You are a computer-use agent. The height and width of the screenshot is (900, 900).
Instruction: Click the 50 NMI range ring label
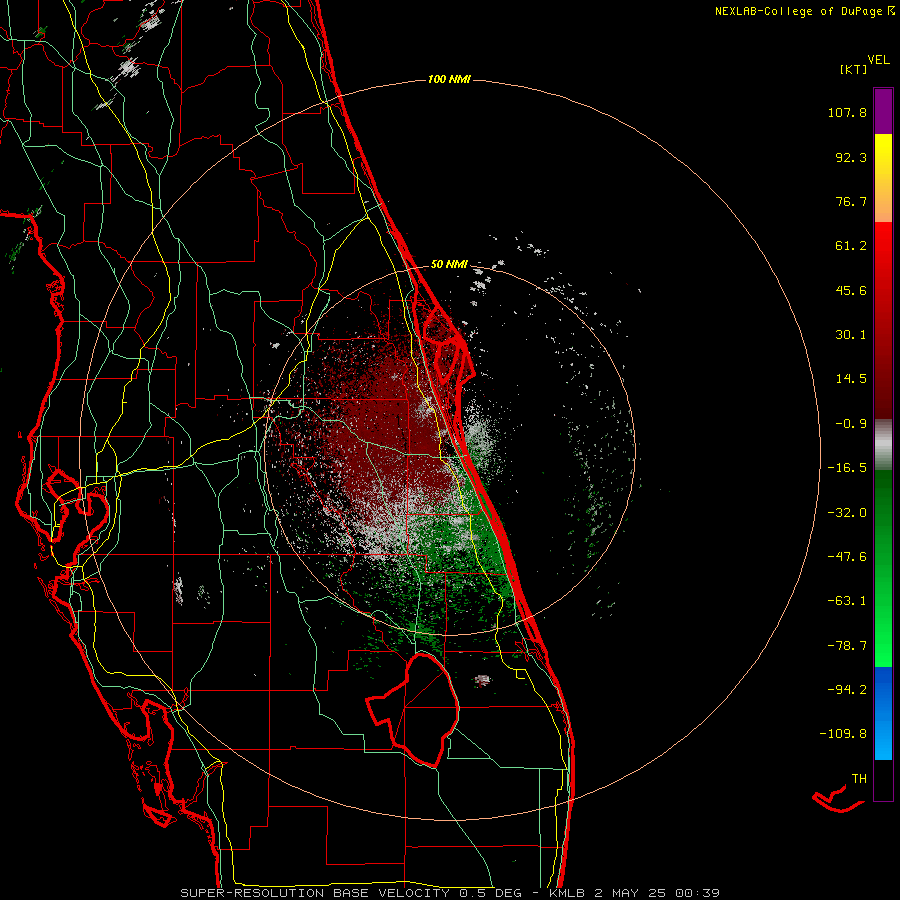click(449, 264)
